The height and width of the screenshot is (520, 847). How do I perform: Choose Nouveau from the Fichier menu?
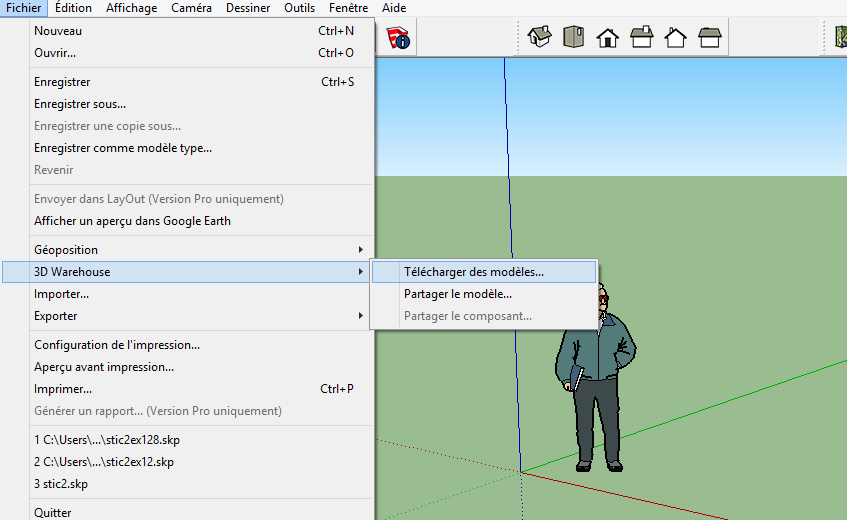[x=188, y=31]
